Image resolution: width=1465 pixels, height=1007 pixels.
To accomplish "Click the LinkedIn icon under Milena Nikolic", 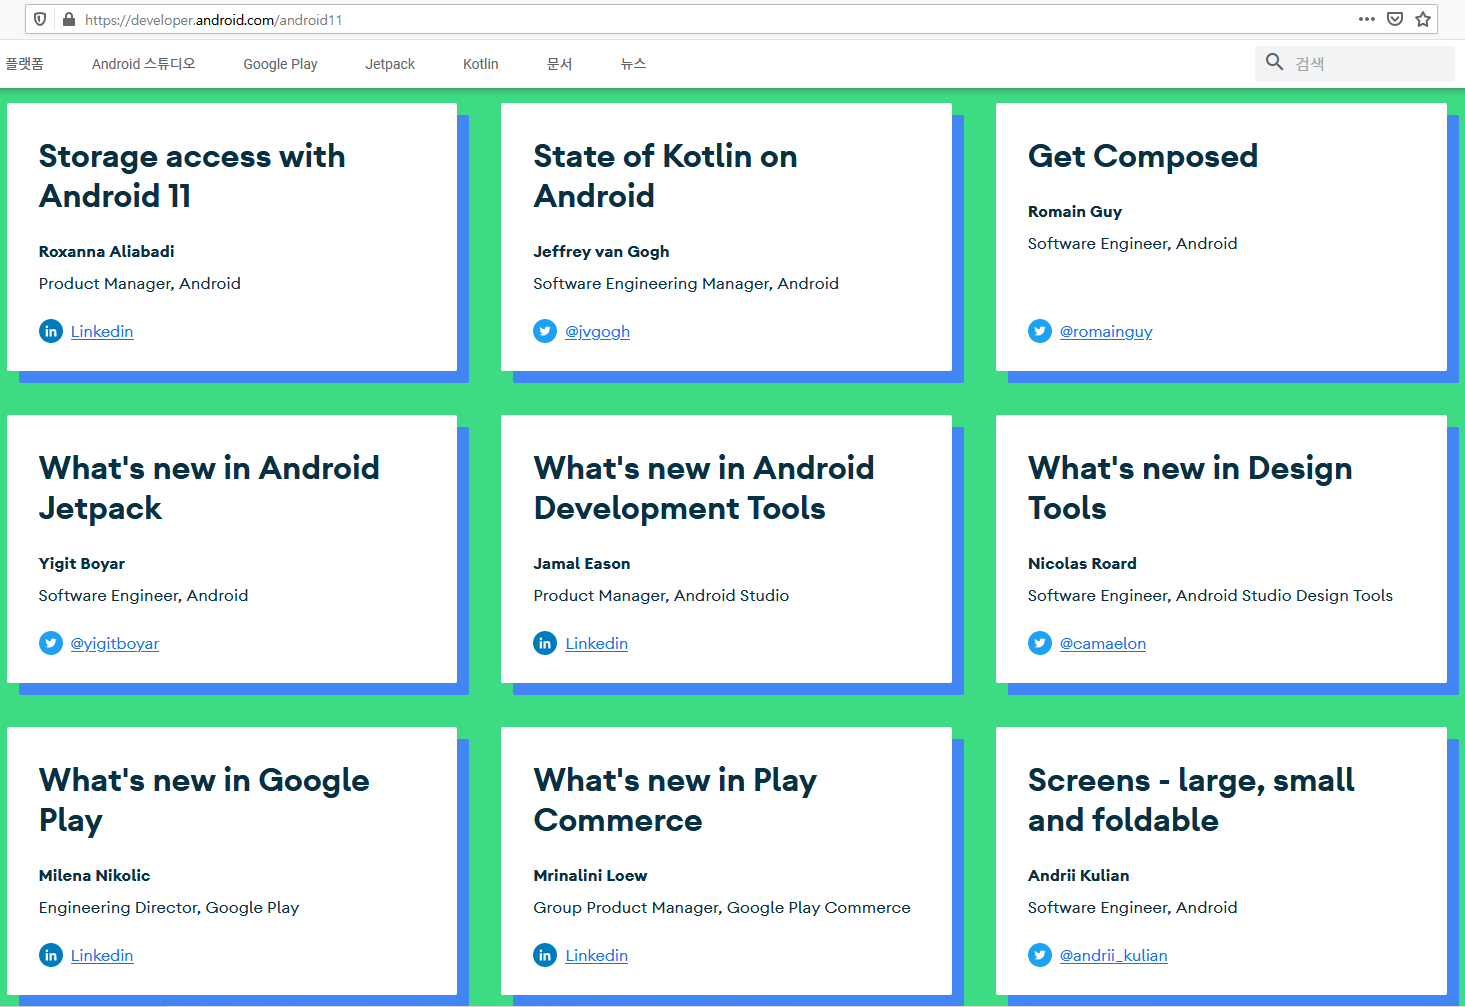I will coord(51,955).
